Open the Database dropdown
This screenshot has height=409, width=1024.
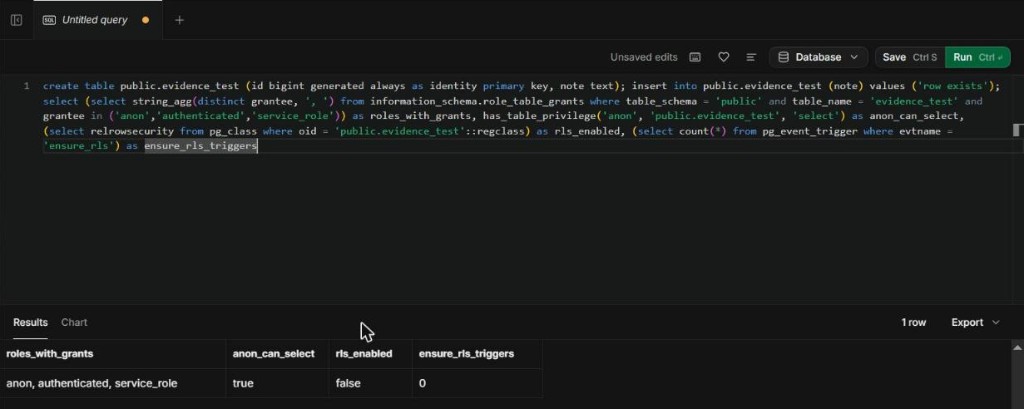click(818, 57)
